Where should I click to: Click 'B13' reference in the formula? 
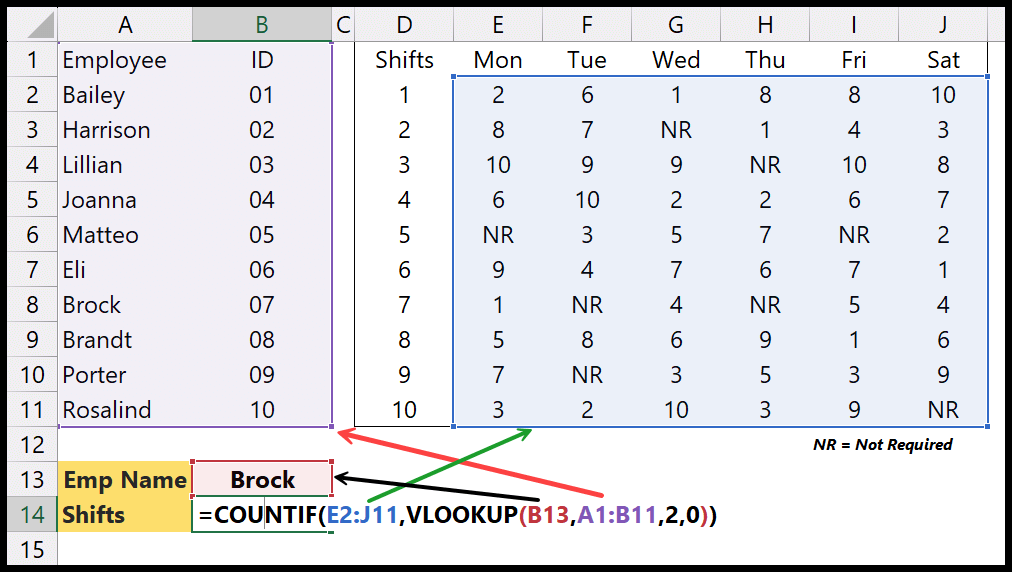(548, 515)
